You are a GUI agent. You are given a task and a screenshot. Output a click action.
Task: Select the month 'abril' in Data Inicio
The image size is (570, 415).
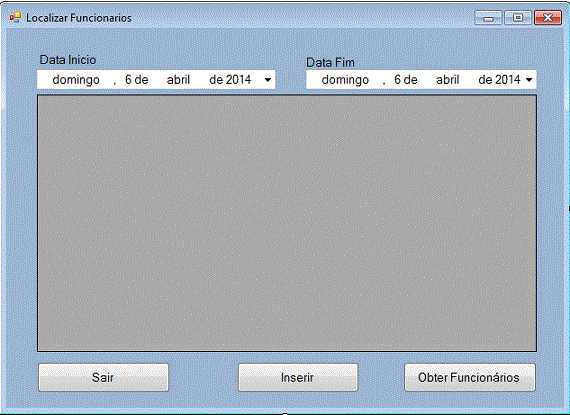[x=178, y=80]
